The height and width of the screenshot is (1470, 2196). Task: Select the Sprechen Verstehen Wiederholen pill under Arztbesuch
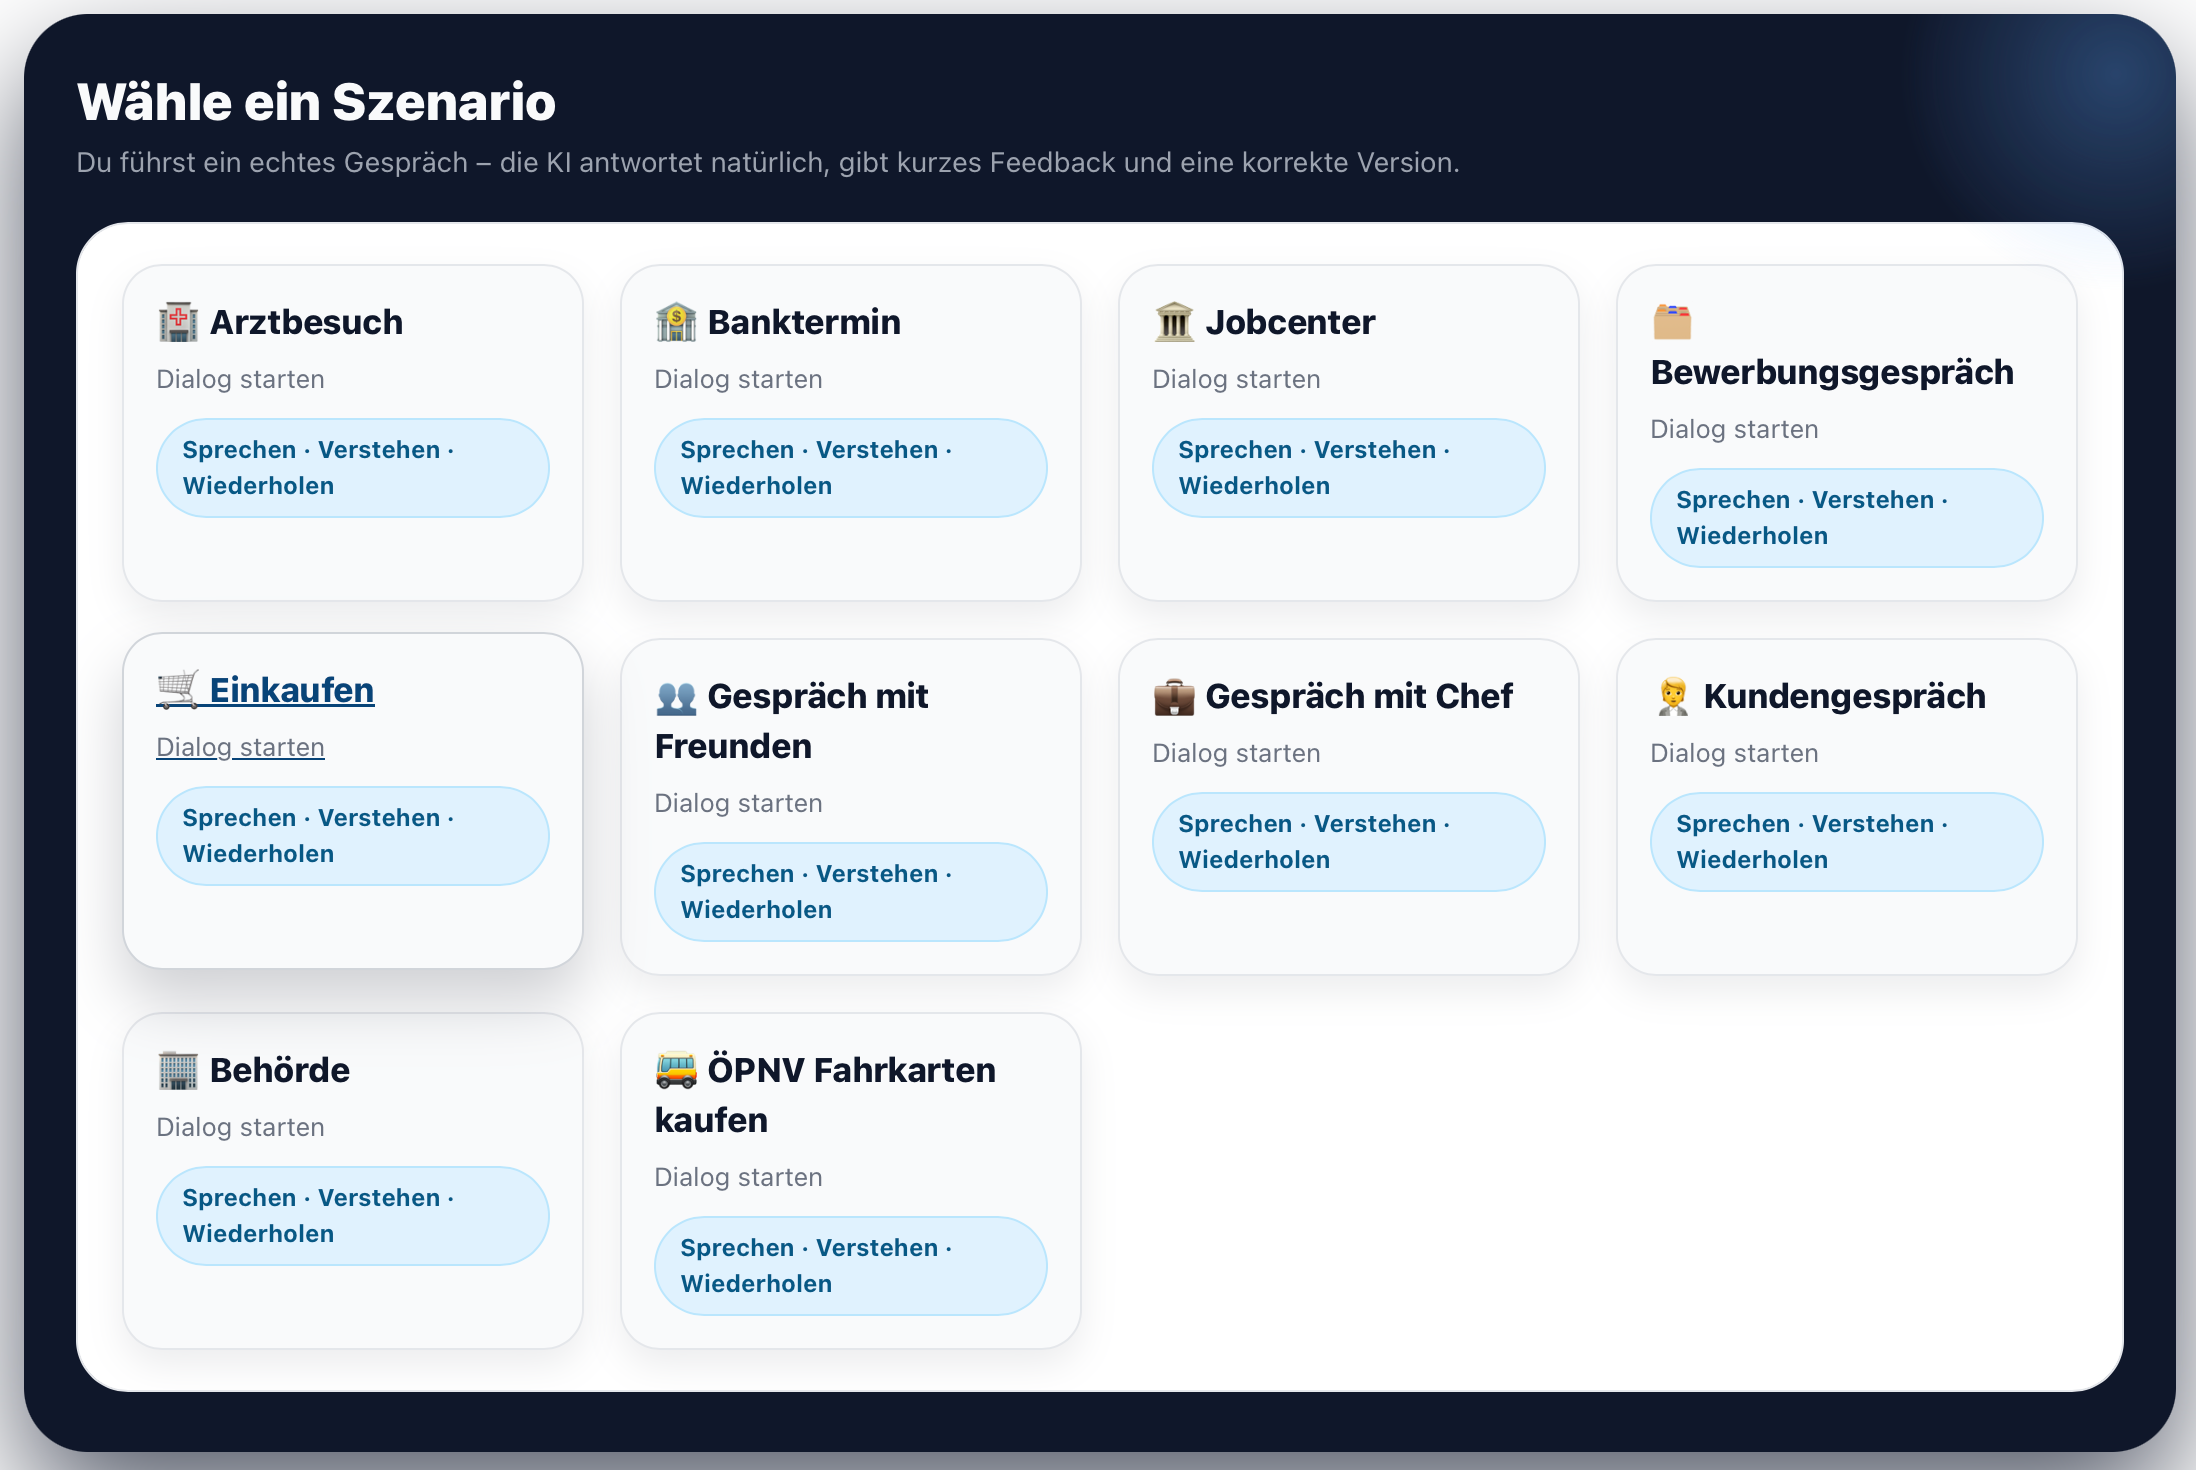click(352, 468)
